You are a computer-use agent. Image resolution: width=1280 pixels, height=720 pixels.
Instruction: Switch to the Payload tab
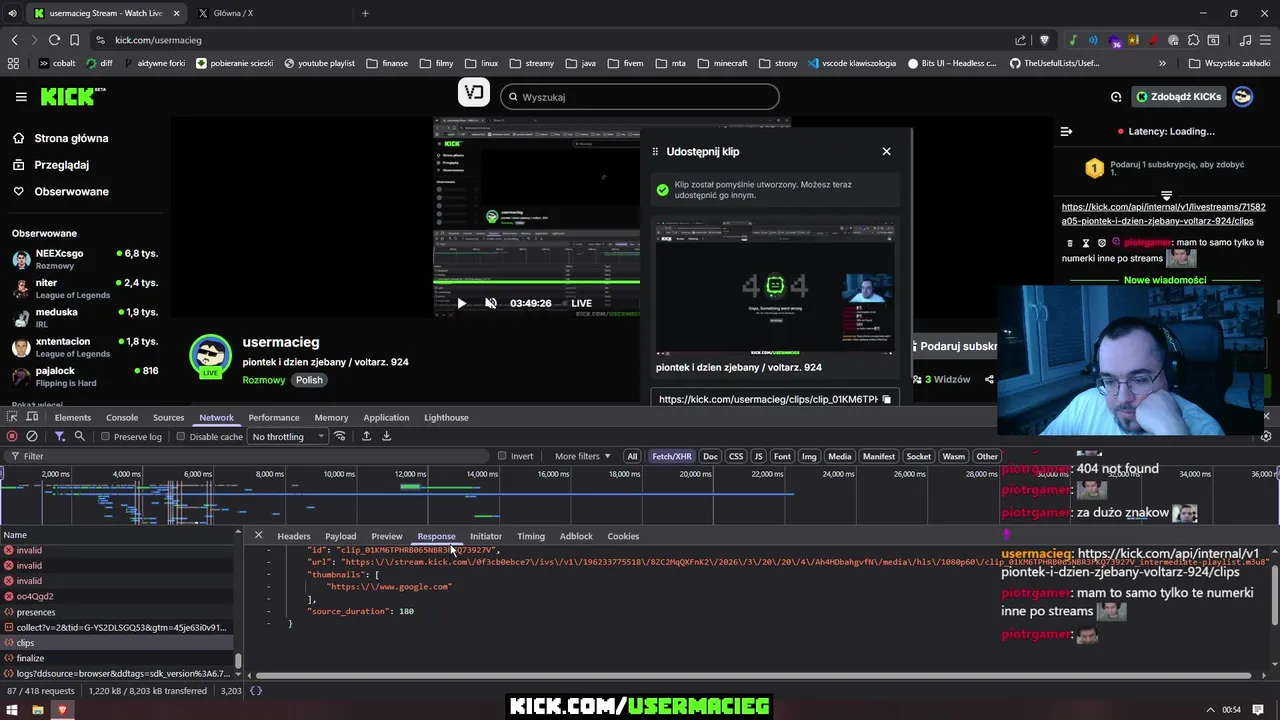click(340, 536)
